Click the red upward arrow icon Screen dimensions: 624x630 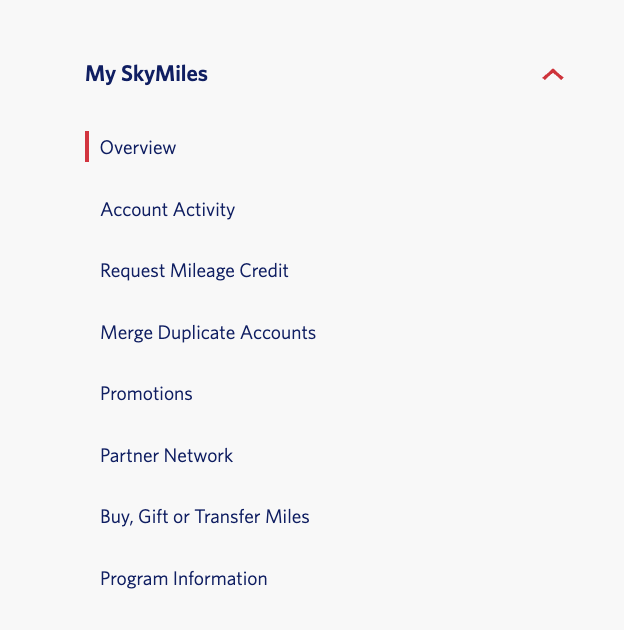point(553,74)
